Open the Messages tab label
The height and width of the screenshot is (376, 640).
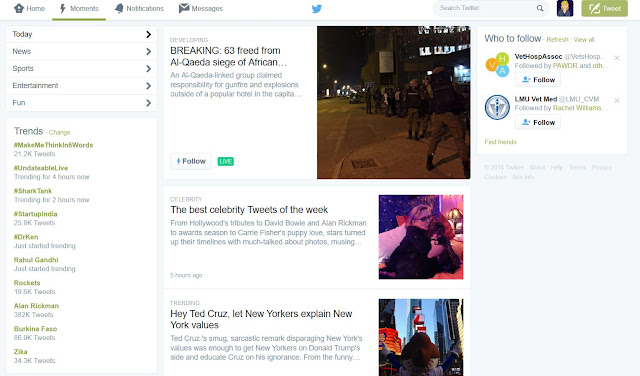click(x=207, y=9)
